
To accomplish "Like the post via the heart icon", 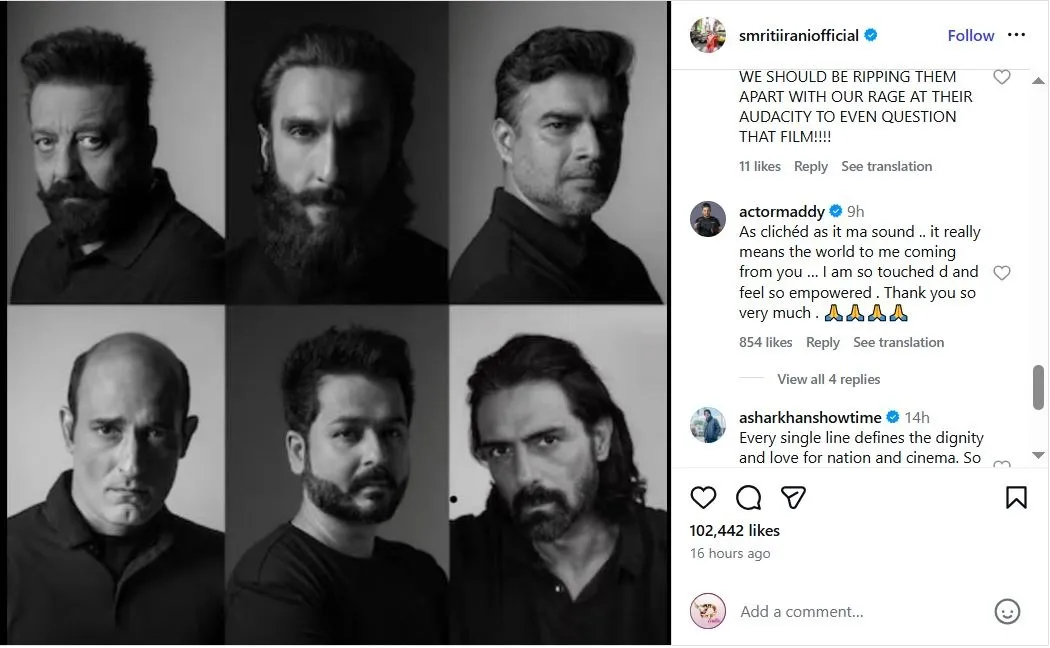I will (703, 497).
